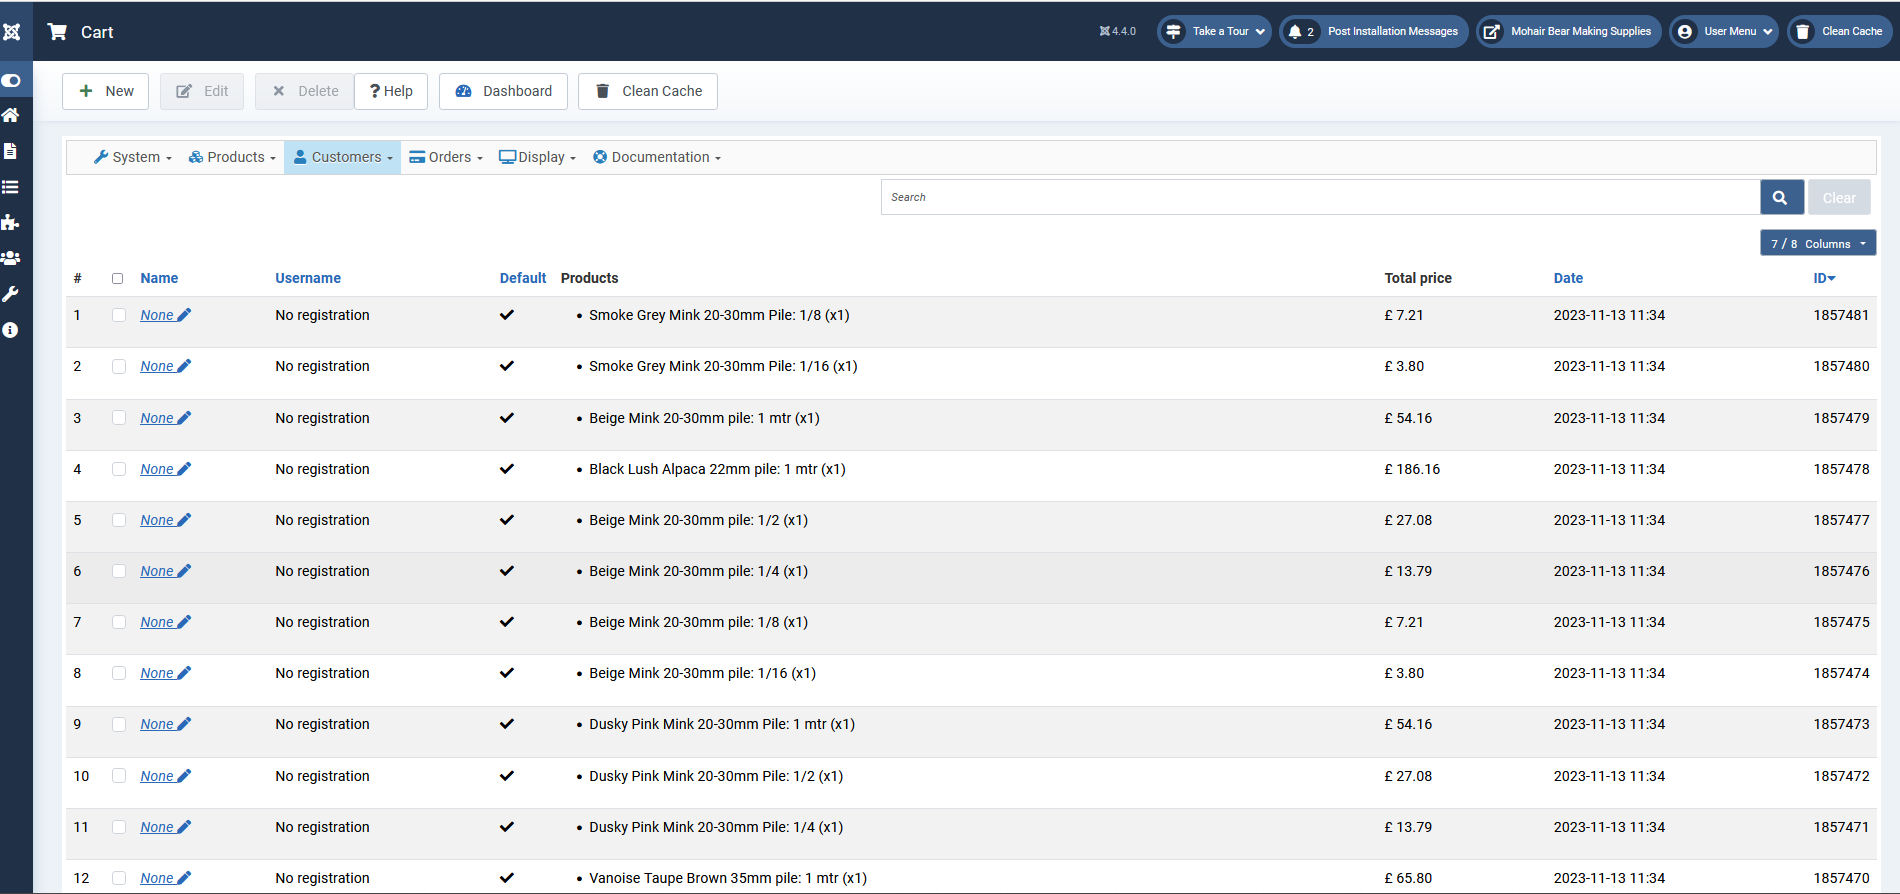Screen dimensions: 1900x894
Task: Select checkbox for row 2
Action: (x=119, y=366)
